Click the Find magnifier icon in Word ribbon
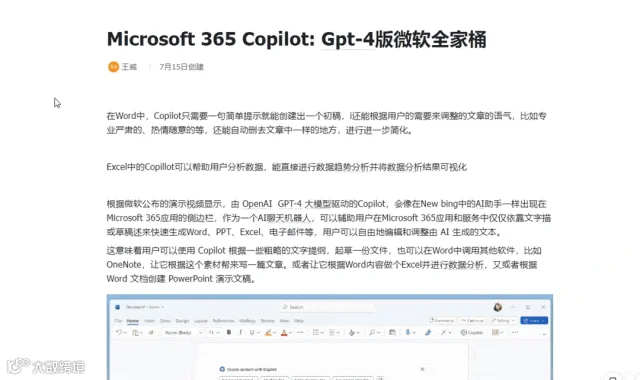This screenshot has width=640, height=380. click(372, 333)
